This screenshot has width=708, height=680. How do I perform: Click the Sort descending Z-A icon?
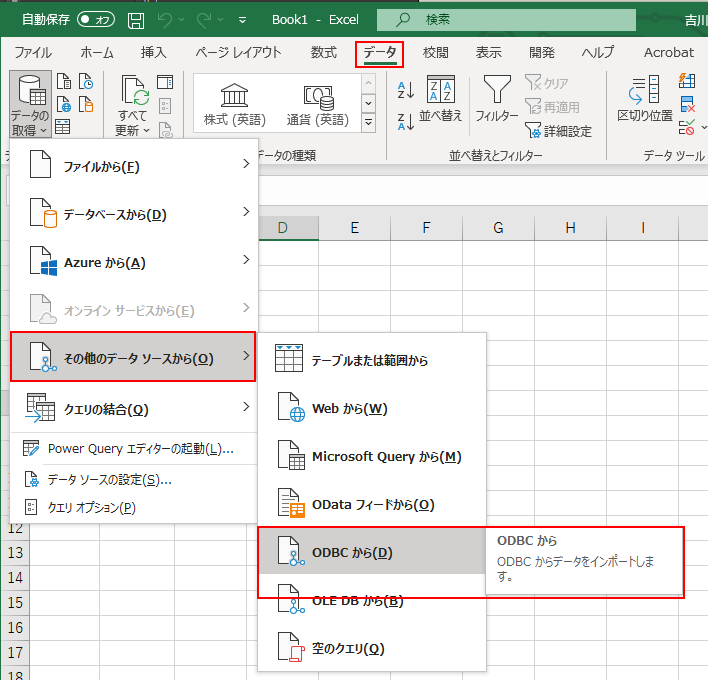(x=405, y=122)
